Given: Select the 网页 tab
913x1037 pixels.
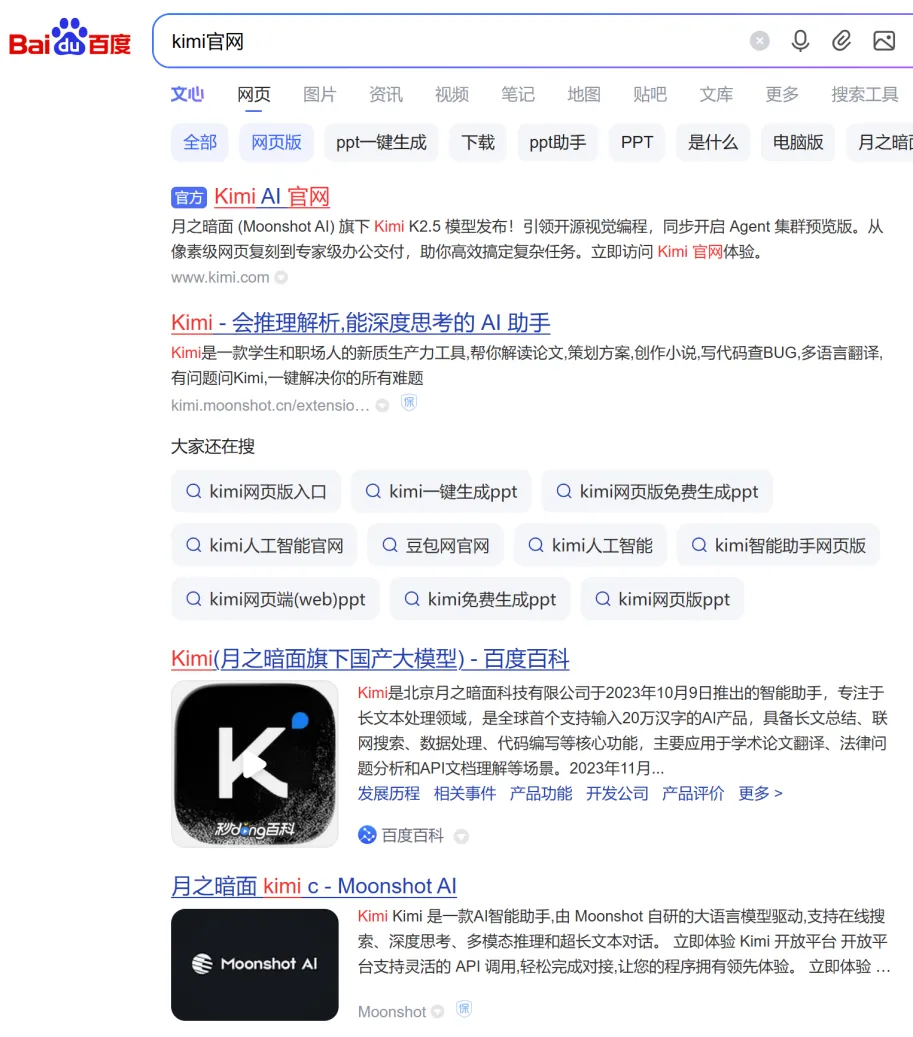Looking at the screenshot, I should pyautogui.click(x=254, y=94).
